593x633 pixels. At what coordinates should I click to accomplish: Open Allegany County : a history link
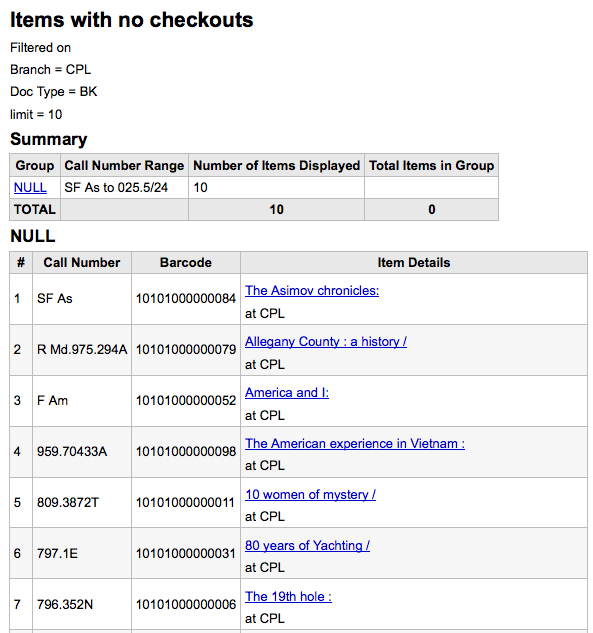[326, 342]
